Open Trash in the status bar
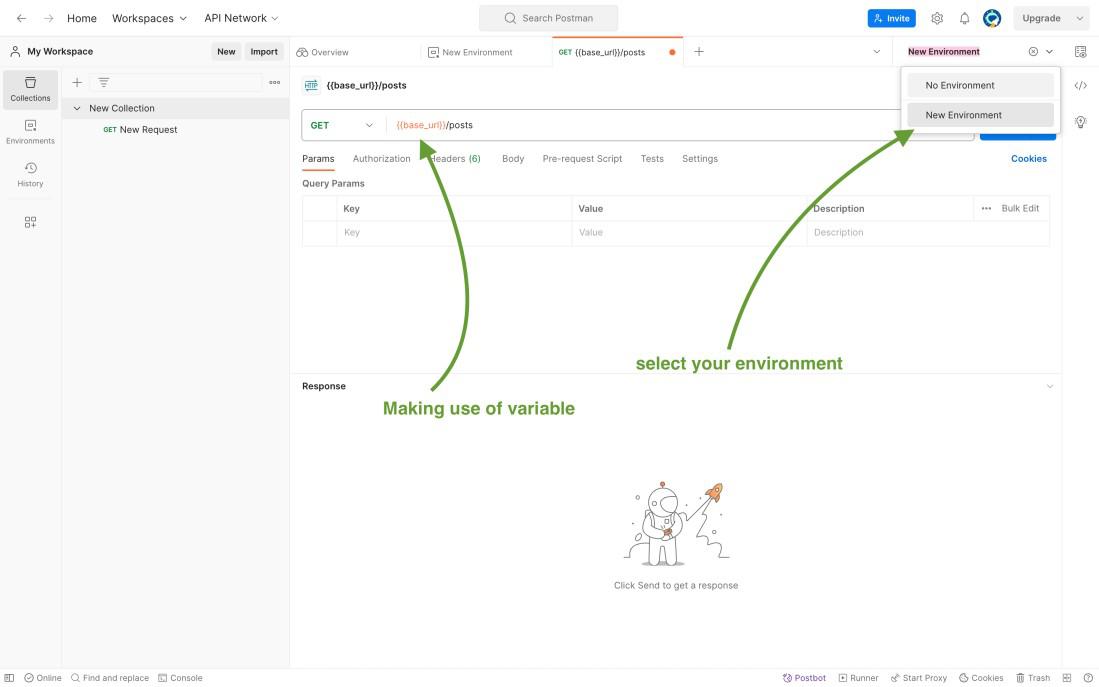 pyautogui.click(x=1032, y=678)
